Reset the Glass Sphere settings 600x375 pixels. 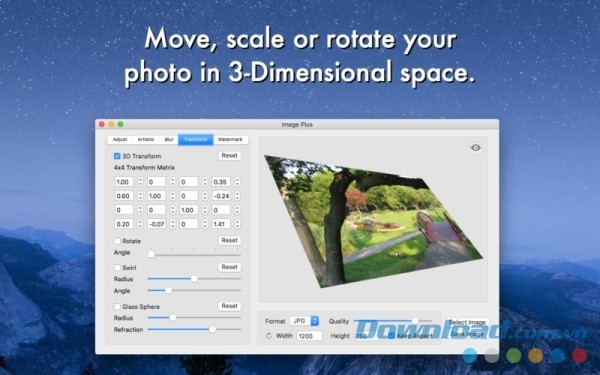click(230, 306)
